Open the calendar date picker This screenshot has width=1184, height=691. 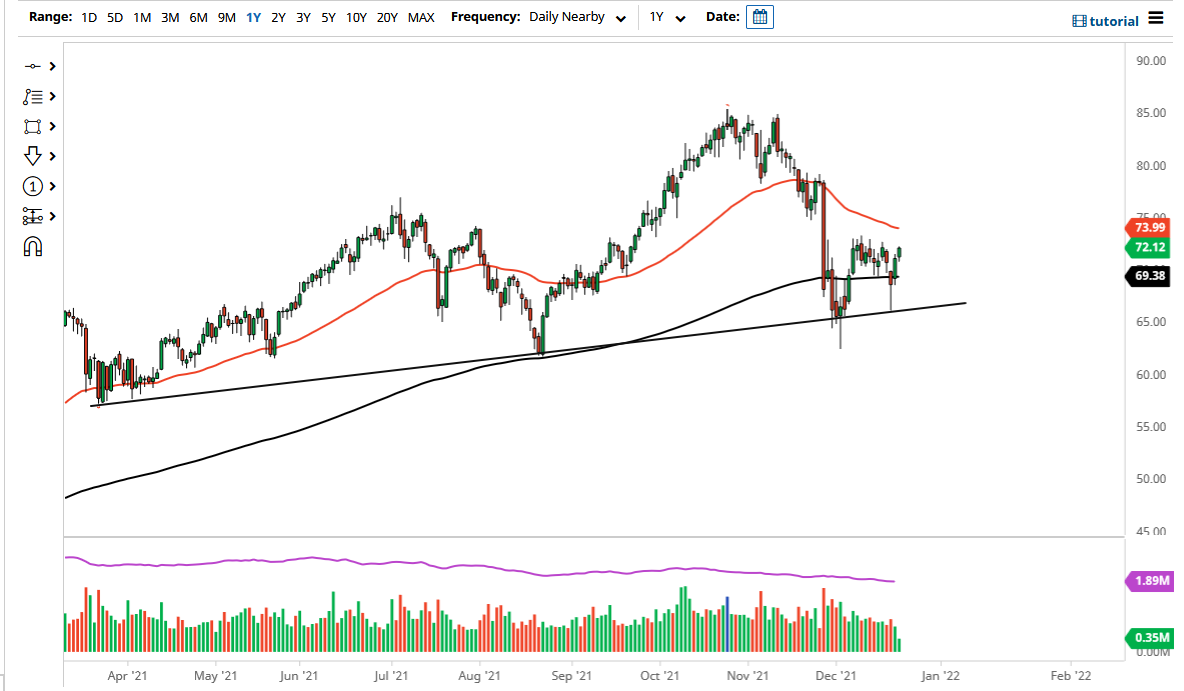click(x=759, y=16)
